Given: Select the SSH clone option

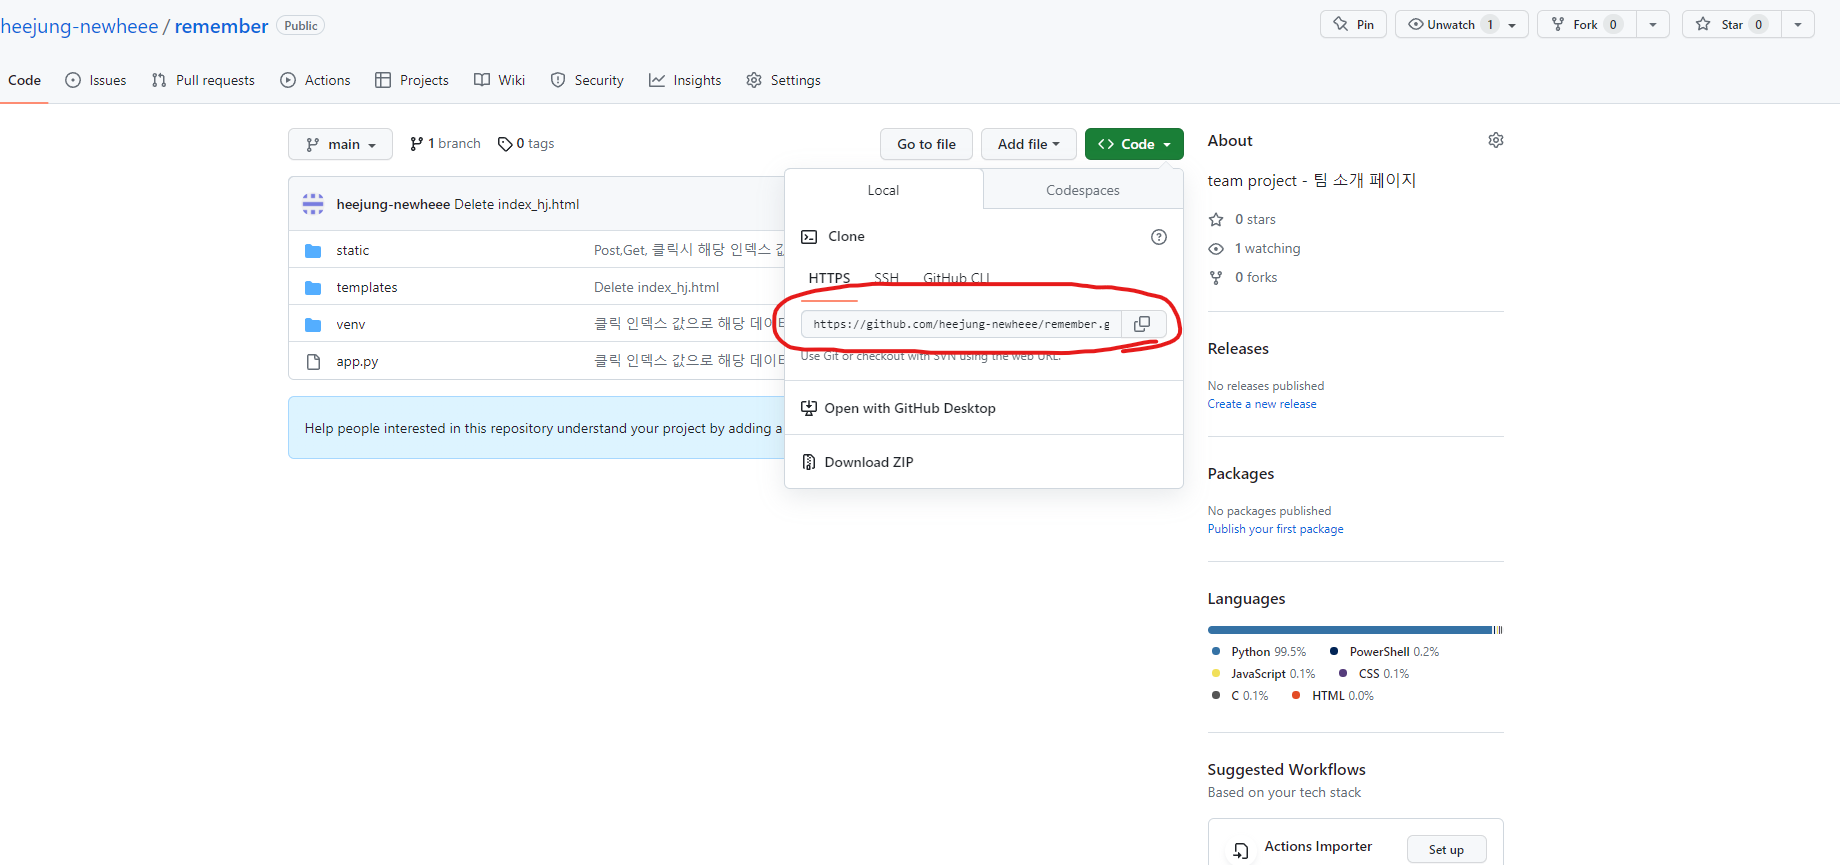Looking at the screenshot, I should 886,278.
